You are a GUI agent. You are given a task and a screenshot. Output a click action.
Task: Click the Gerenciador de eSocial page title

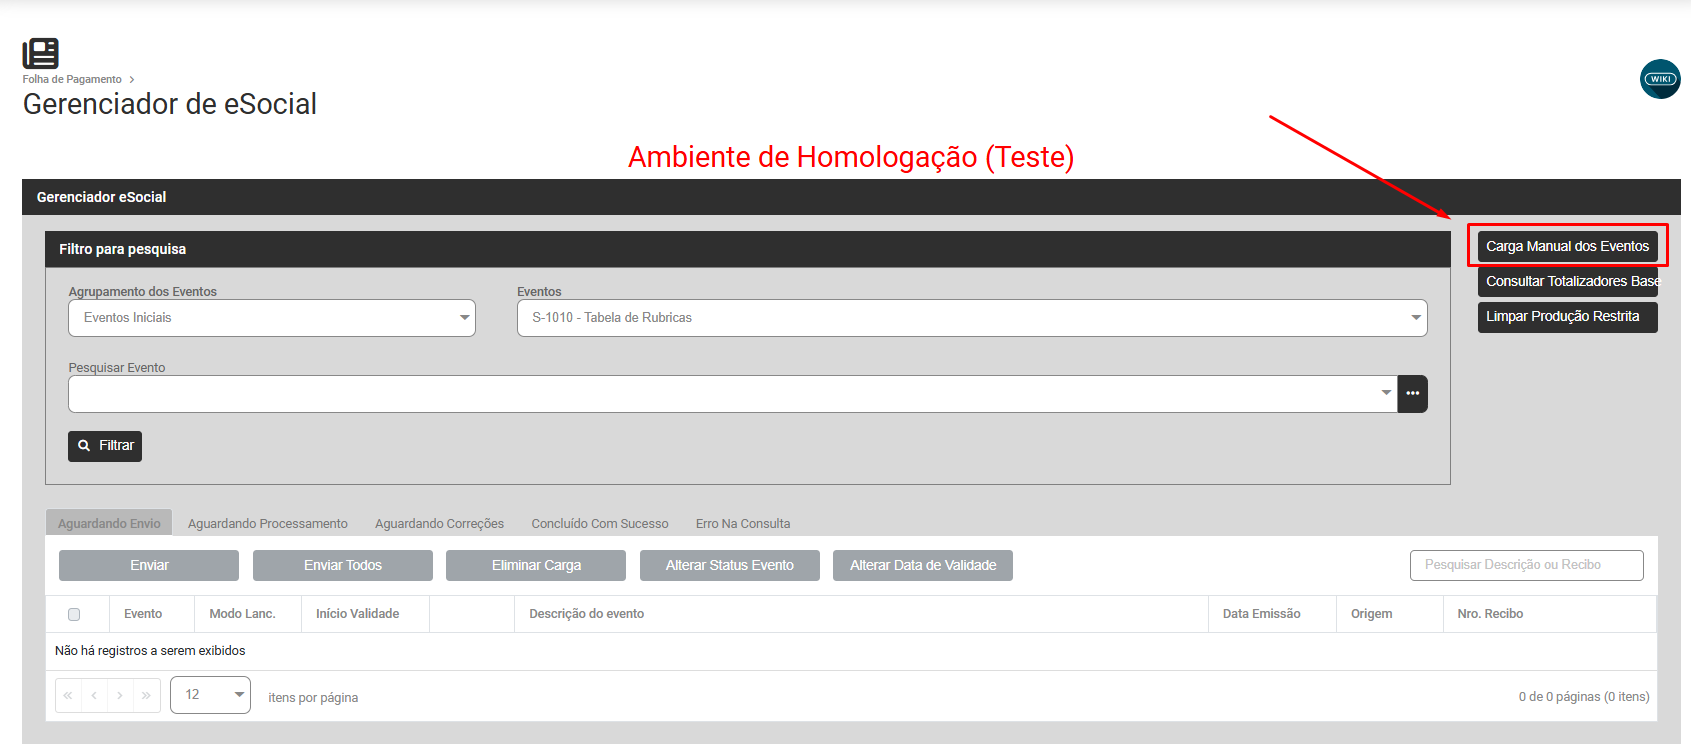pos(170,104)
